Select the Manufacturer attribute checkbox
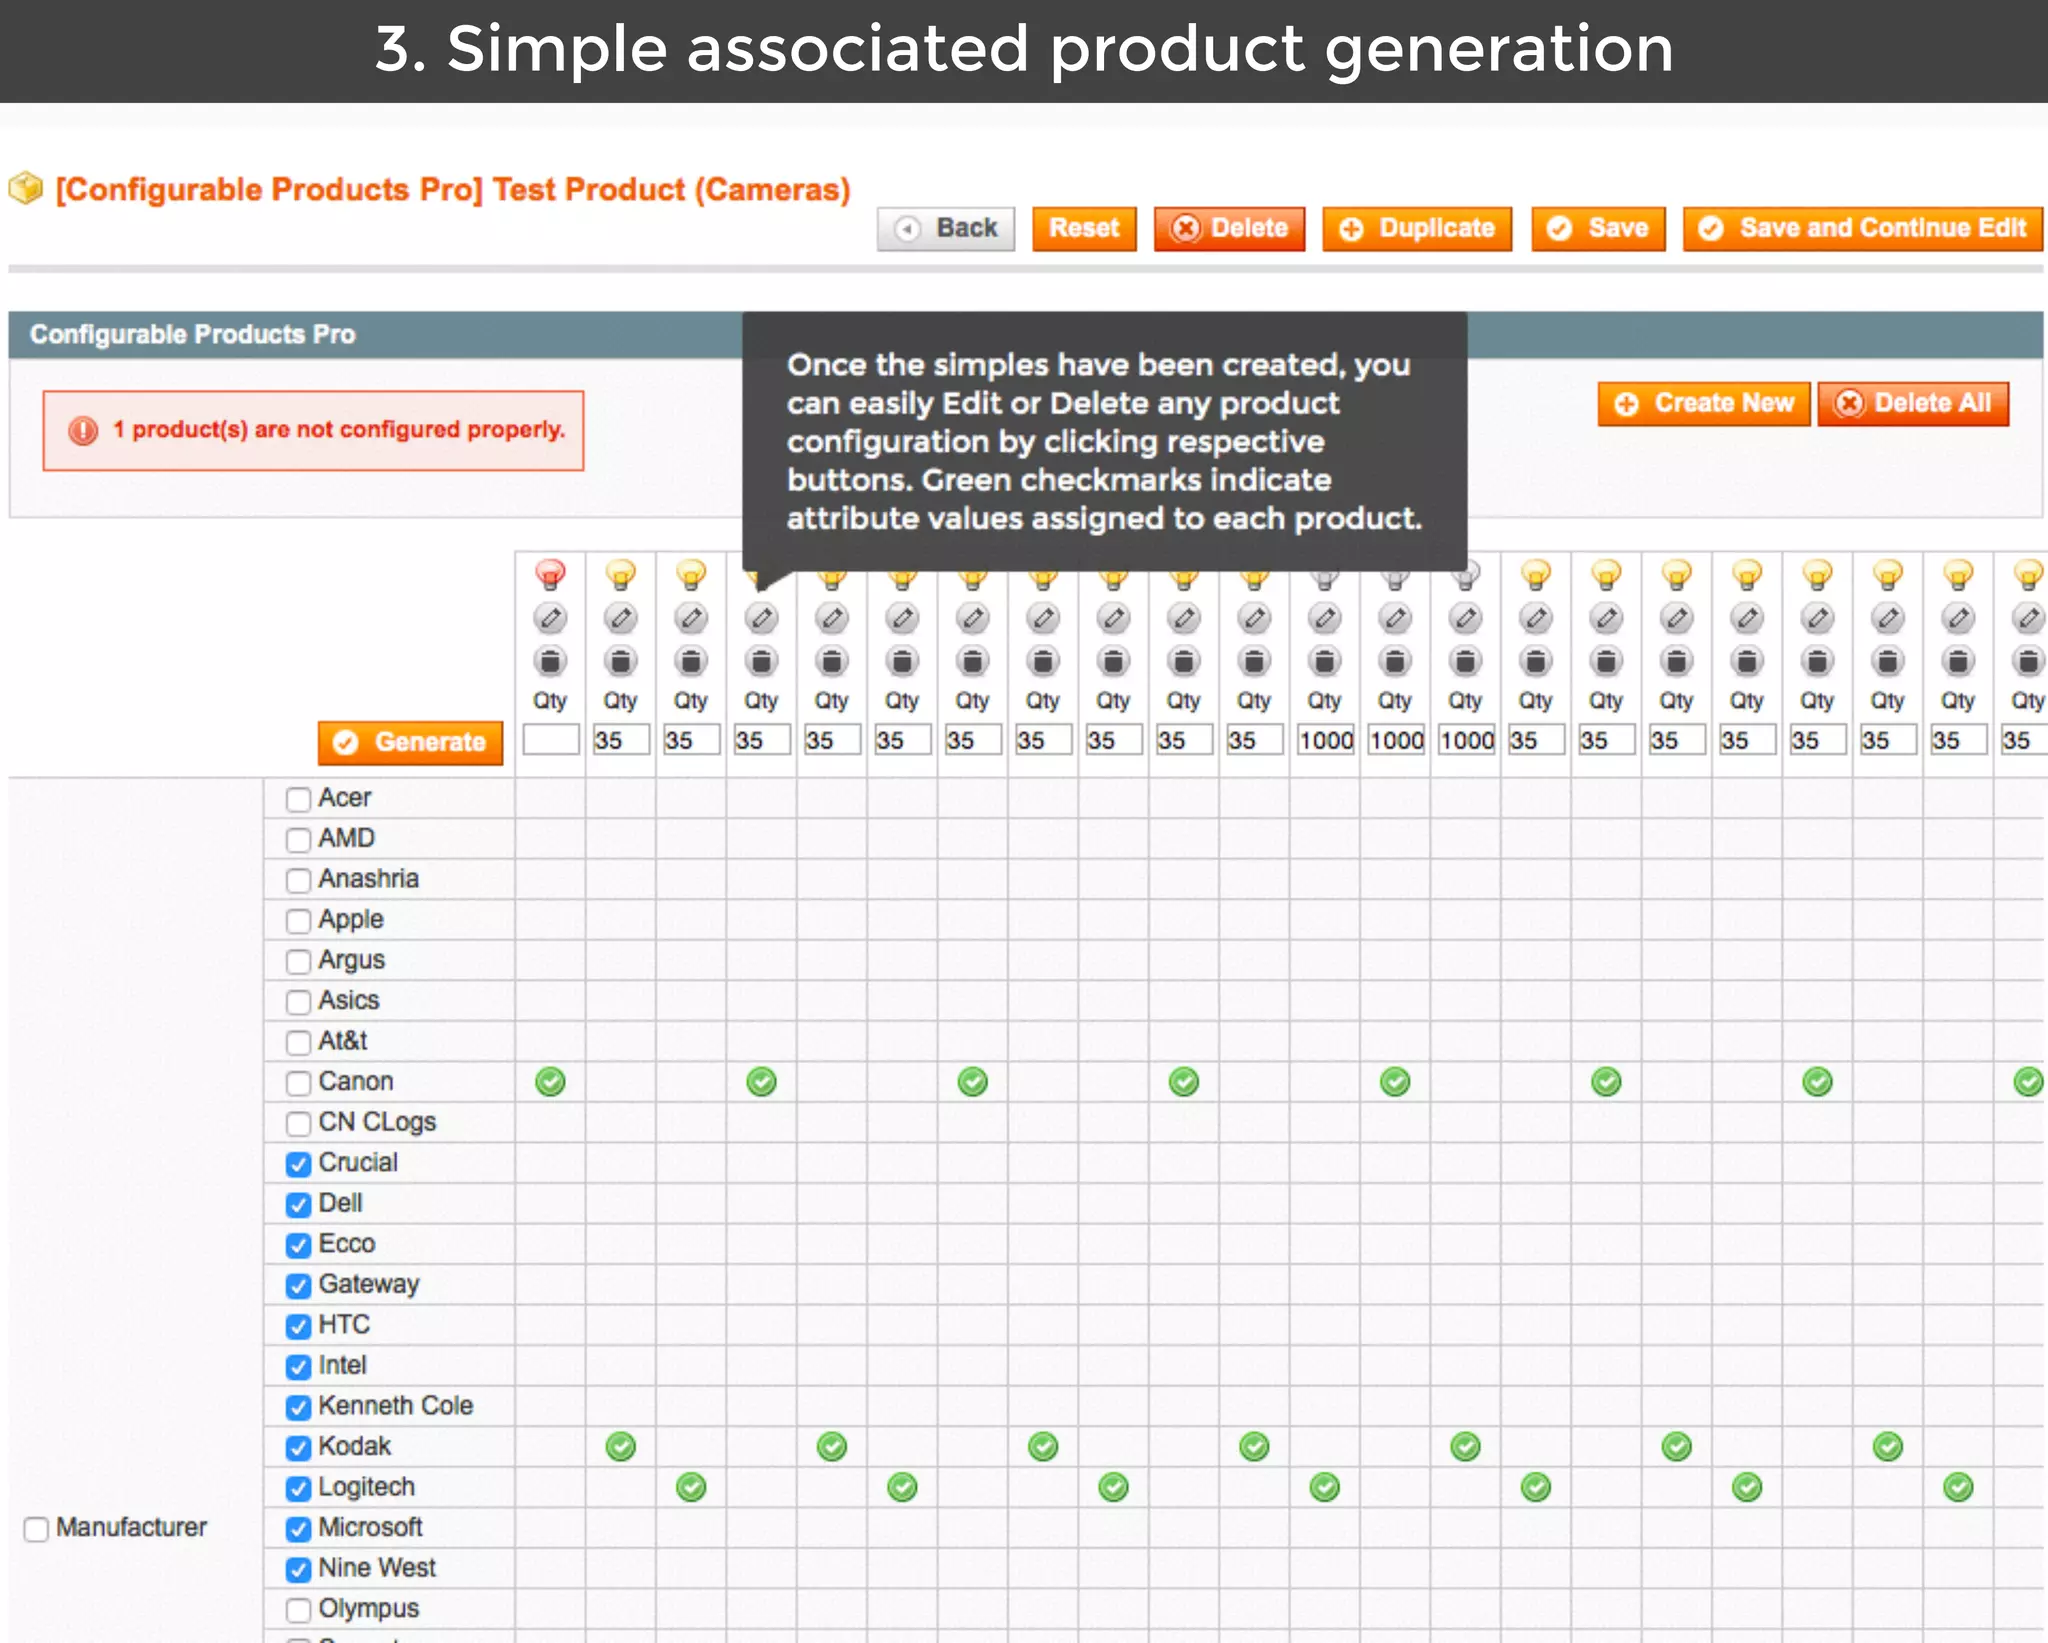The width and height of the screenshot is (2048, 1643). tap(36, 1529)
